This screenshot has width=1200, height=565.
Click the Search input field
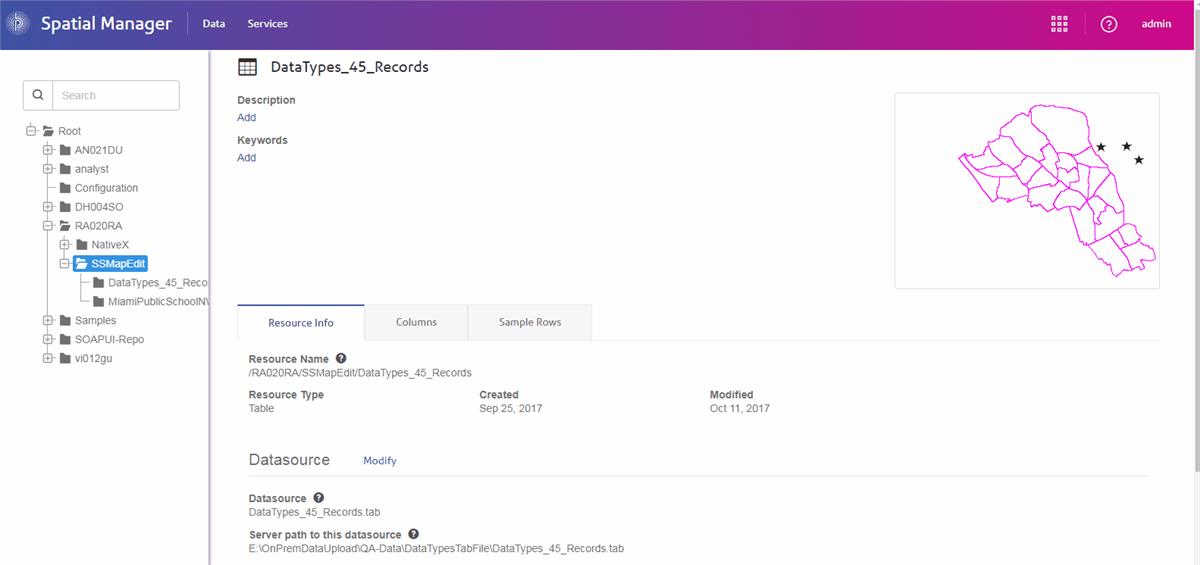116,95
